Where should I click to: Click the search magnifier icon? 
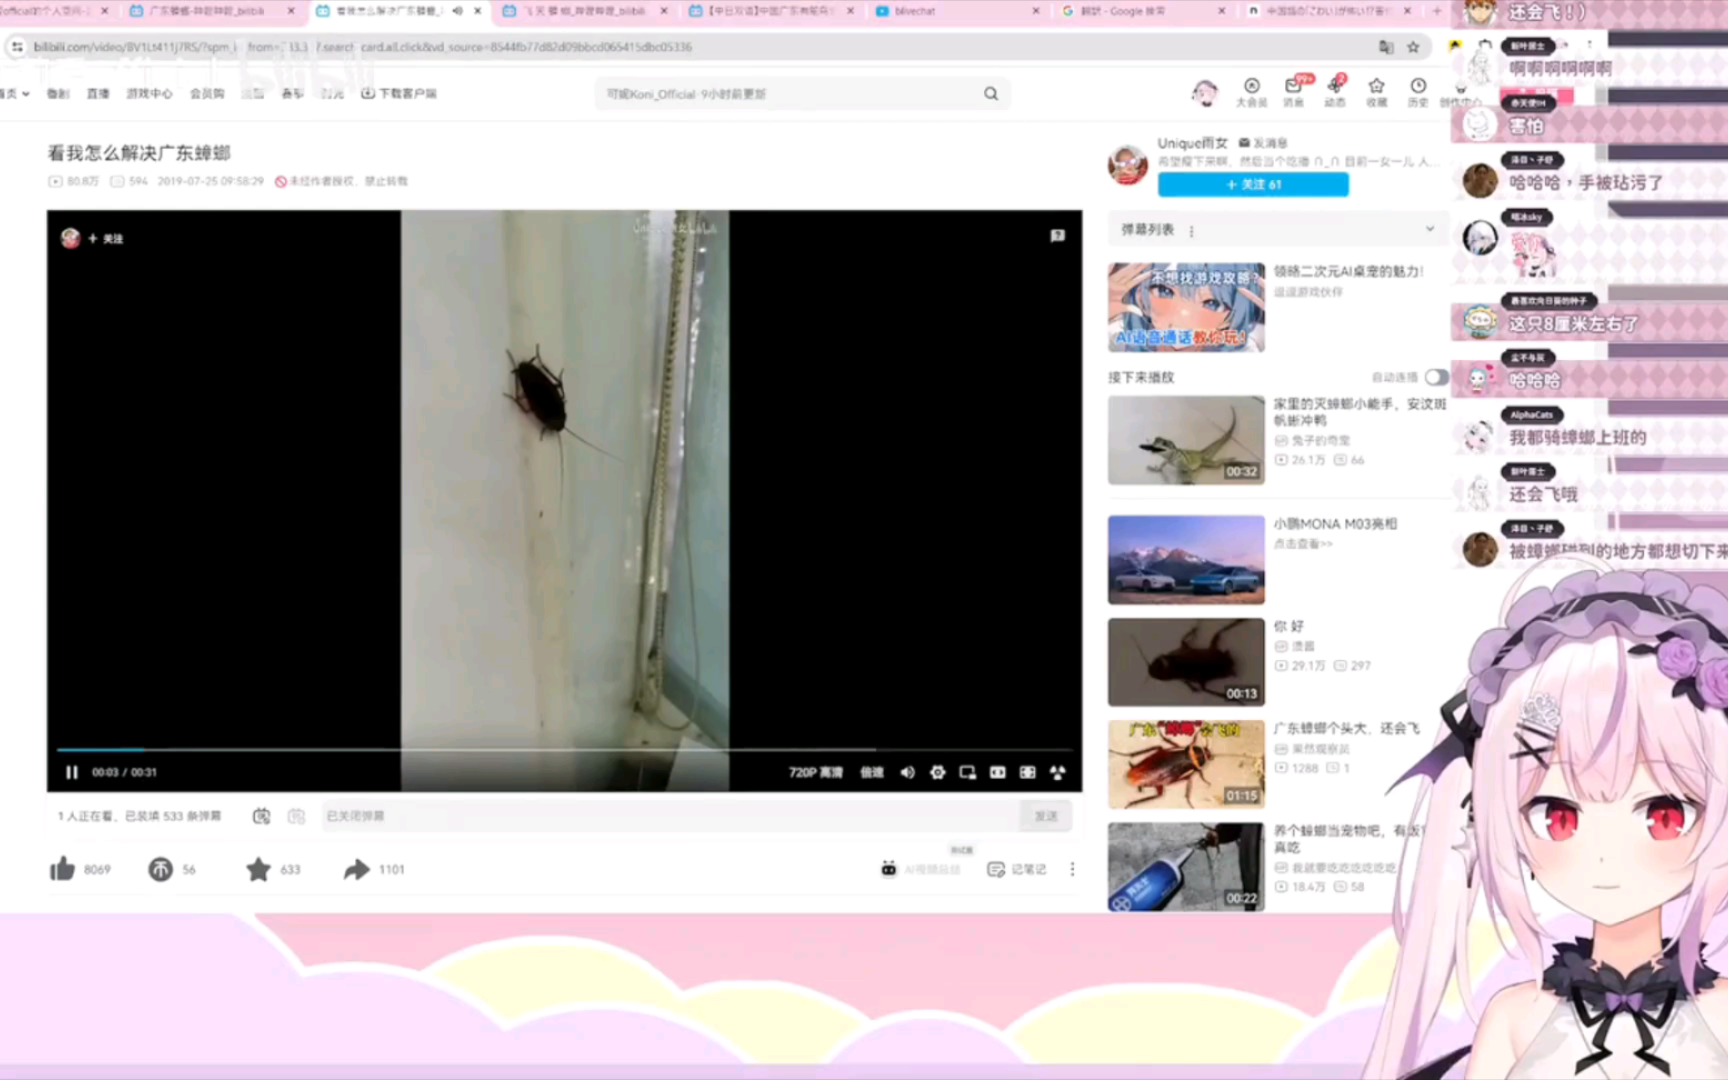[x=990, y=94]
